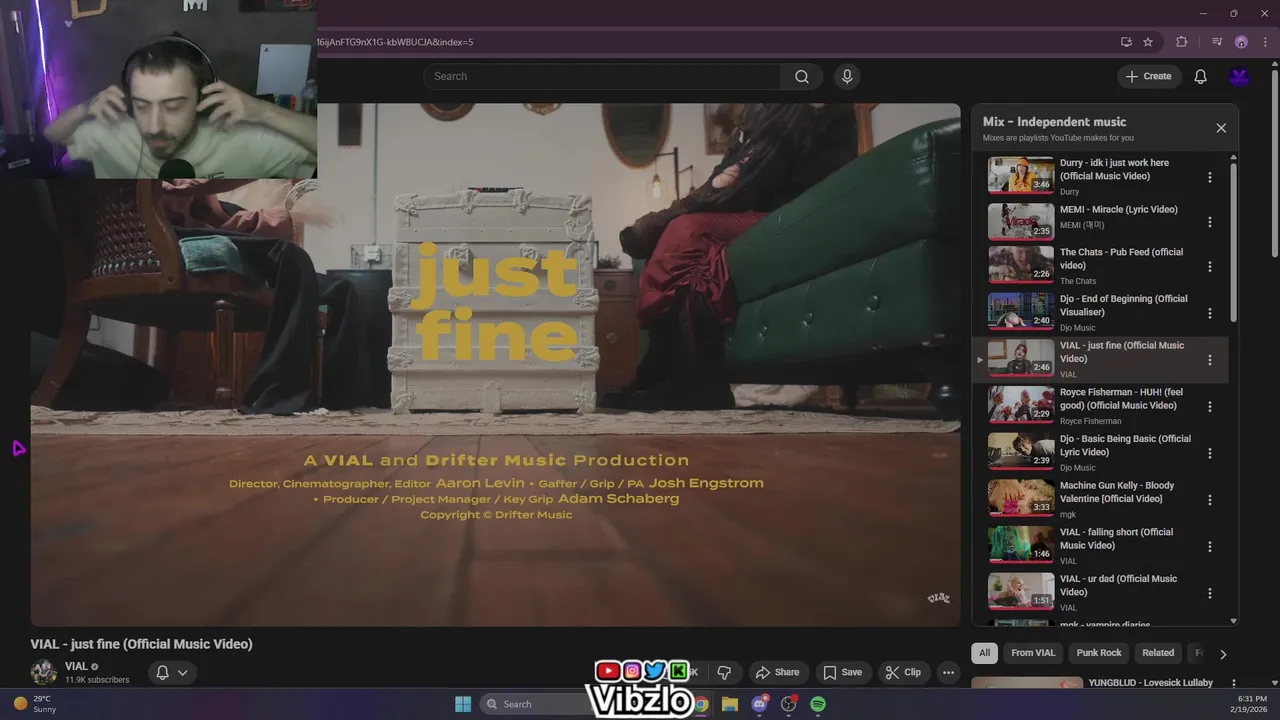Open the Chrome profile avatar
1280x720 pixels.
[x=1241, y=42]
